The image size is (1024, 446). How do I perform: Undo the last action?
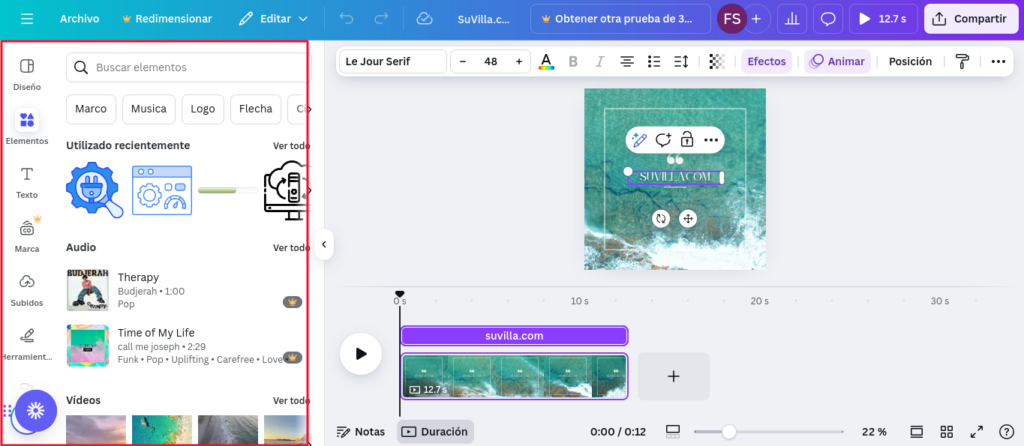pos(346,19)
